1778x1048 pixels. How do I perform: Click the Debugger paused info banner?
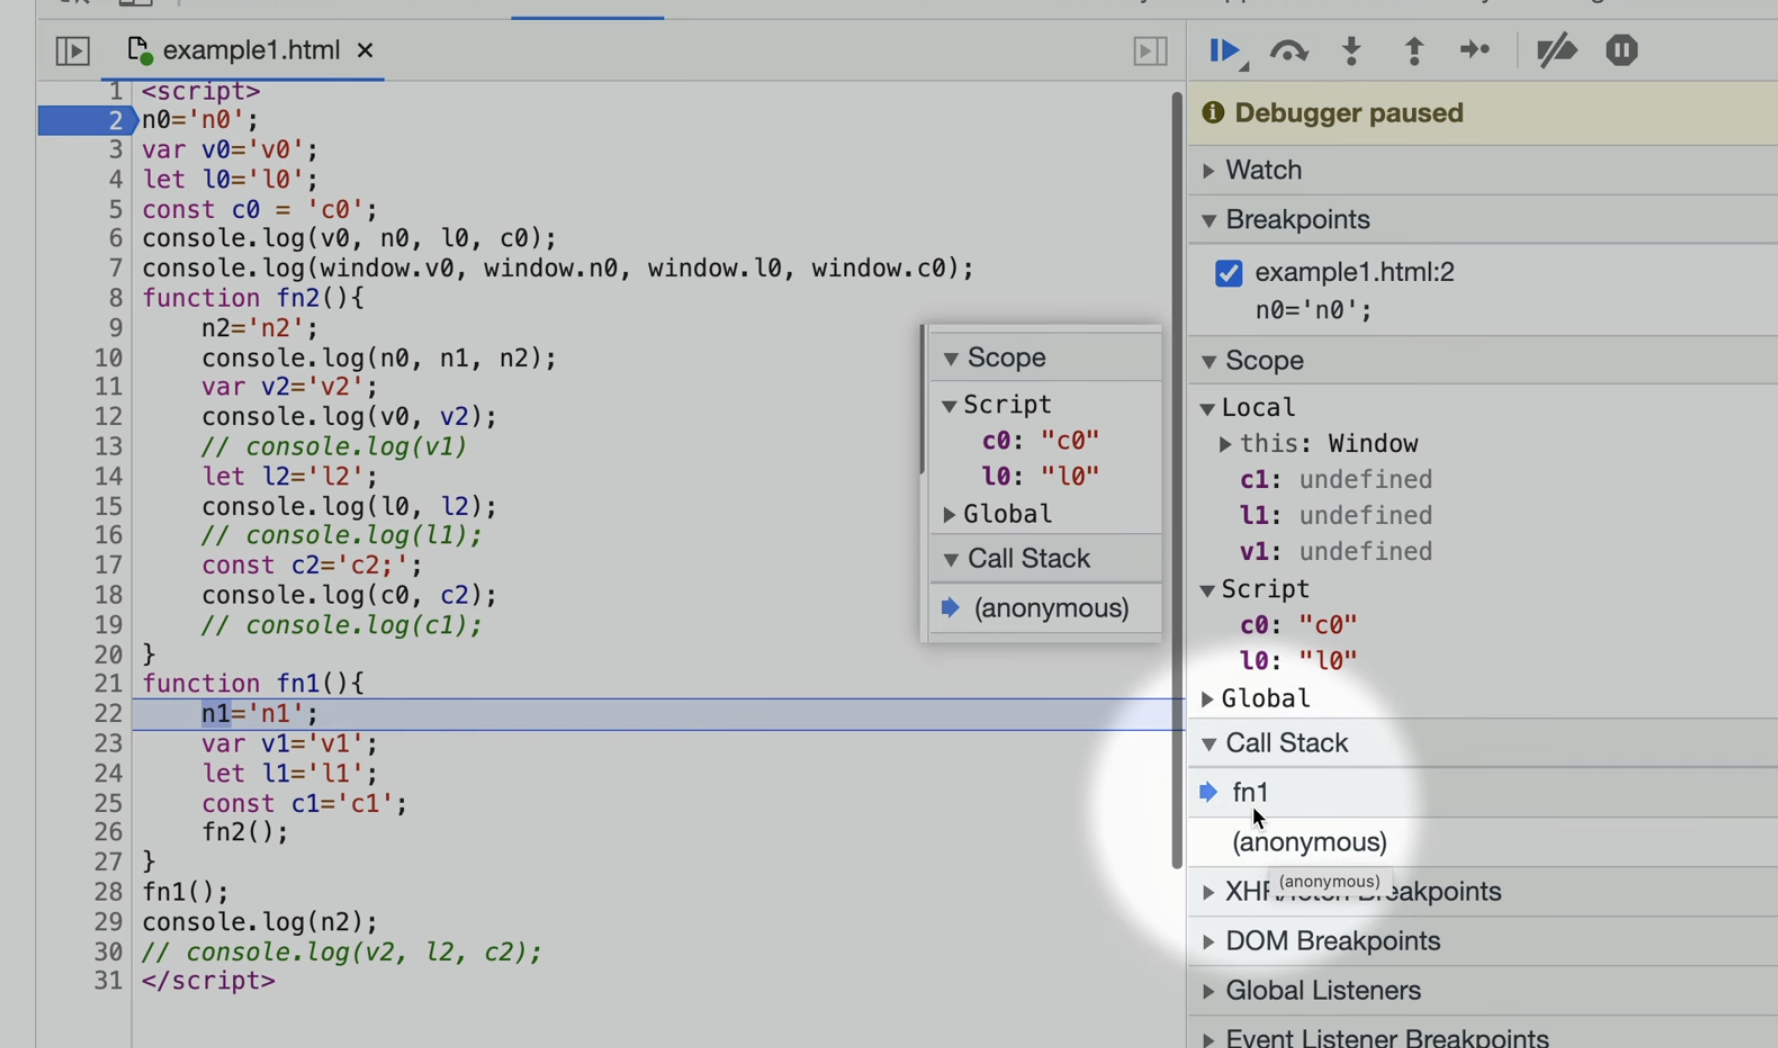[1483, 113]
